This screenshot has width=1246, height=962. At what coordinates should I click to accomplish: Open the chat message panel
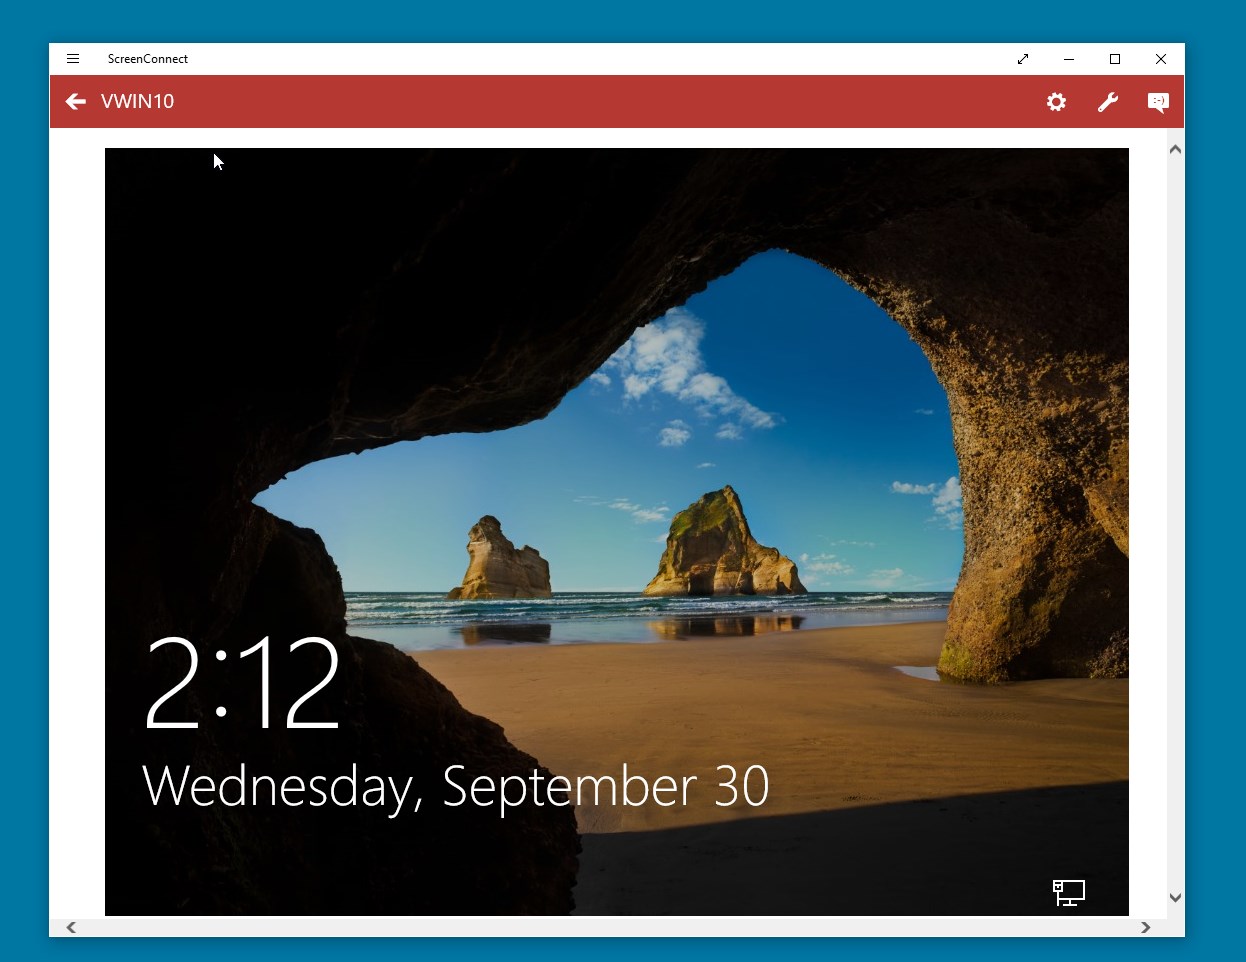click(x=1157, y=101)
